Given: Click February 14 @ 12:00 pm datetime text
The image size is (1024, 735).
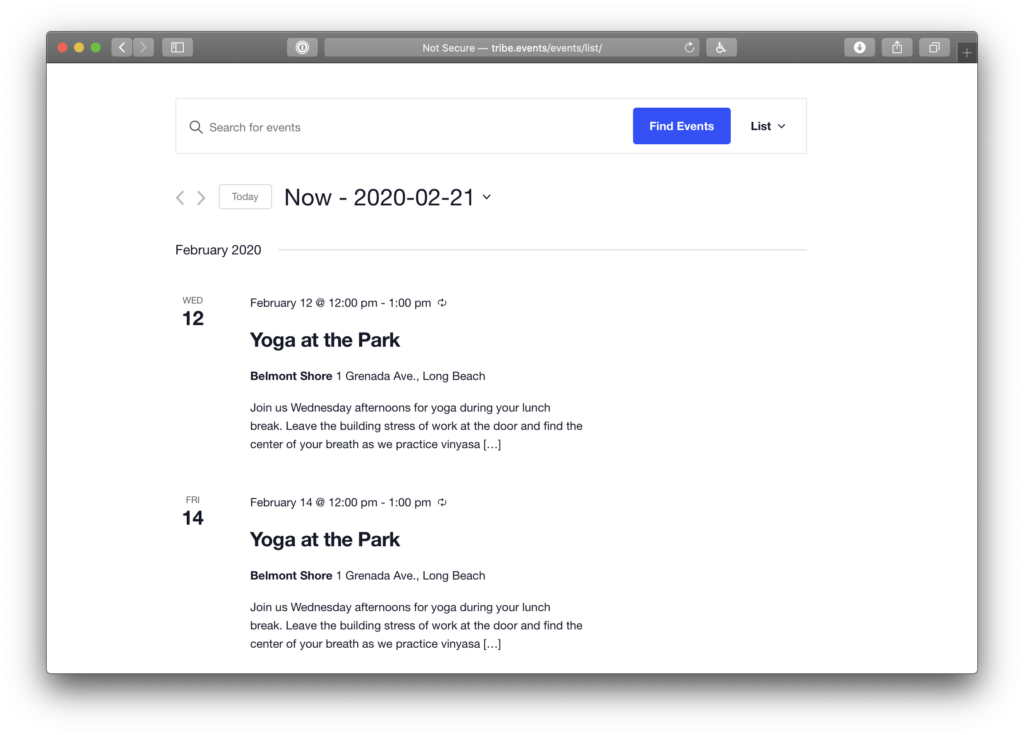Looking at the screenshot, I should pos(340,502).
